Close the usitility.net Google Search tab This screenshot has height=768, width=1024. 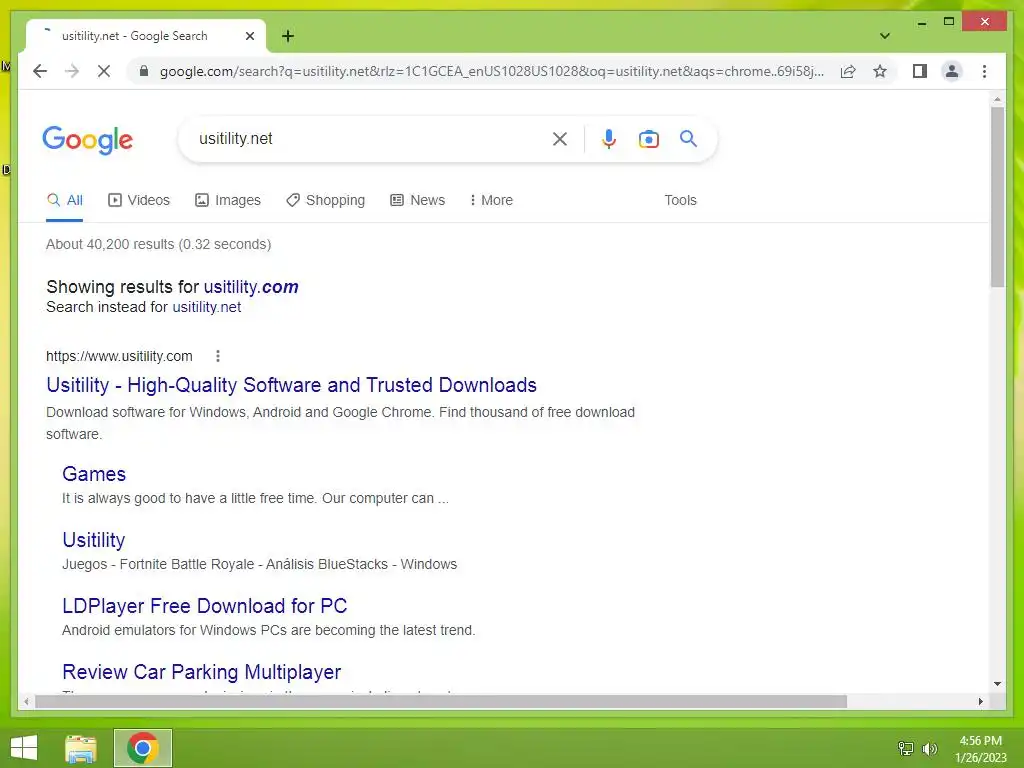tap(249, 36)
